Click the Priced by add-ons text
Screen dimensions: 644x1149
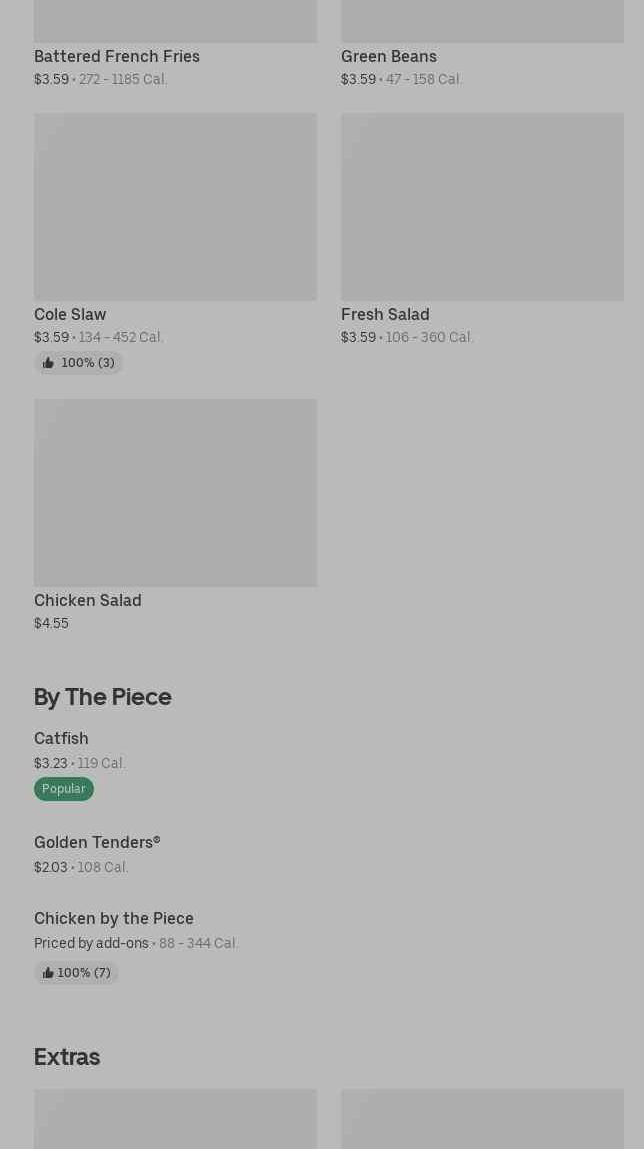point(91,943)
